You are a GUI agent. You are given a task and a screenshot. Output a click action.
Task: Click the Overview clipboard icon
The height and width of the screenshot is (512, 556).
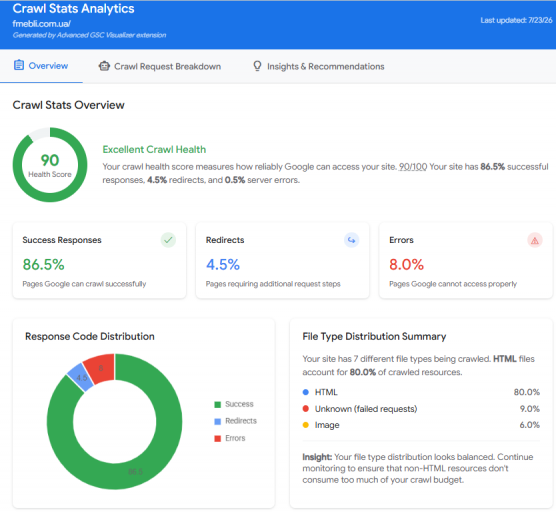pyautogui.click(x=19, y=65)
